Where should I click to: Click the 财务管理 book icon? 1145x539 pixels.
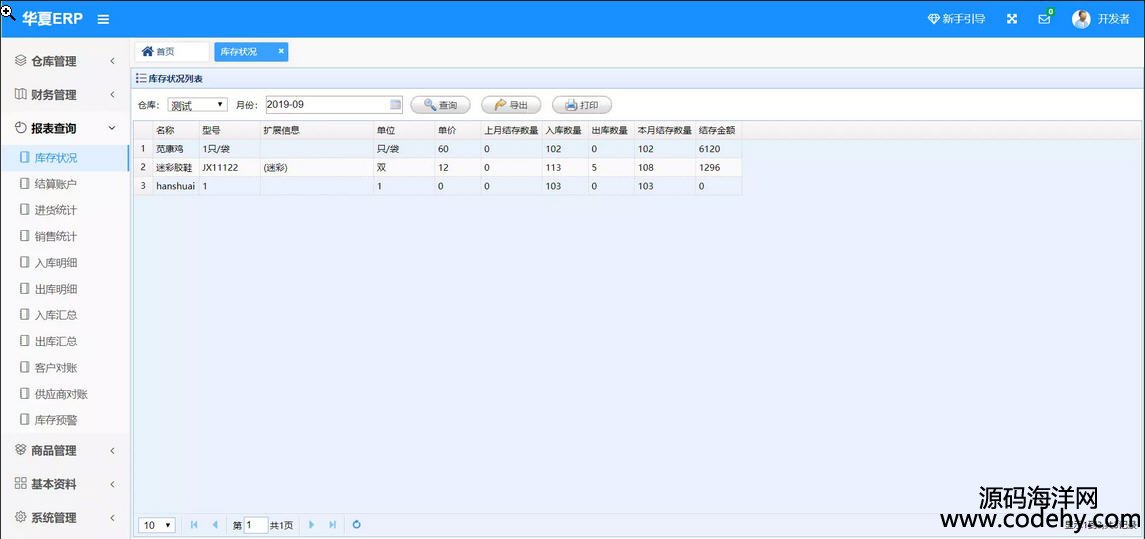[20, 94]
